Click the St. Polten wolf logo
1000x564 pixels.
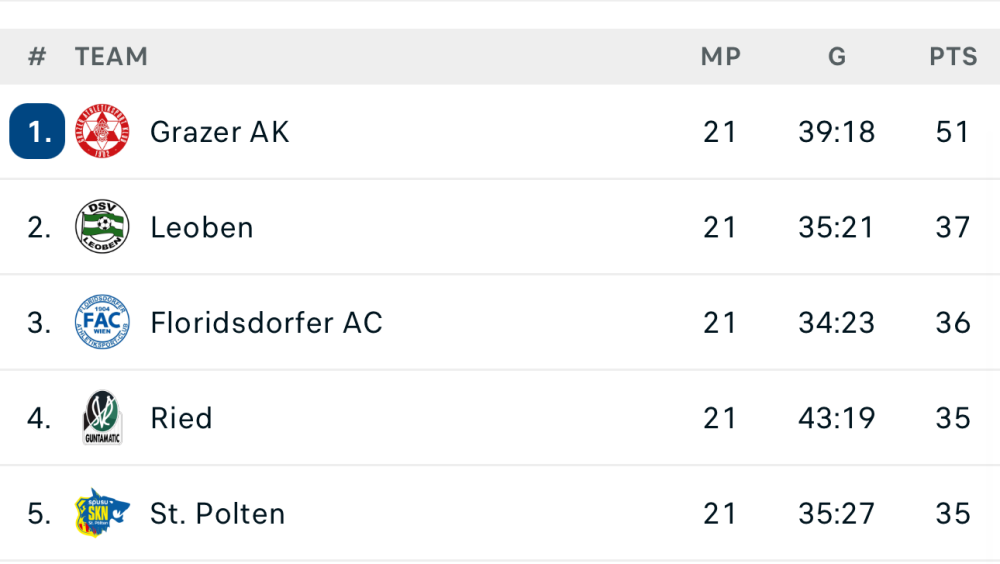tap(103, 514)
